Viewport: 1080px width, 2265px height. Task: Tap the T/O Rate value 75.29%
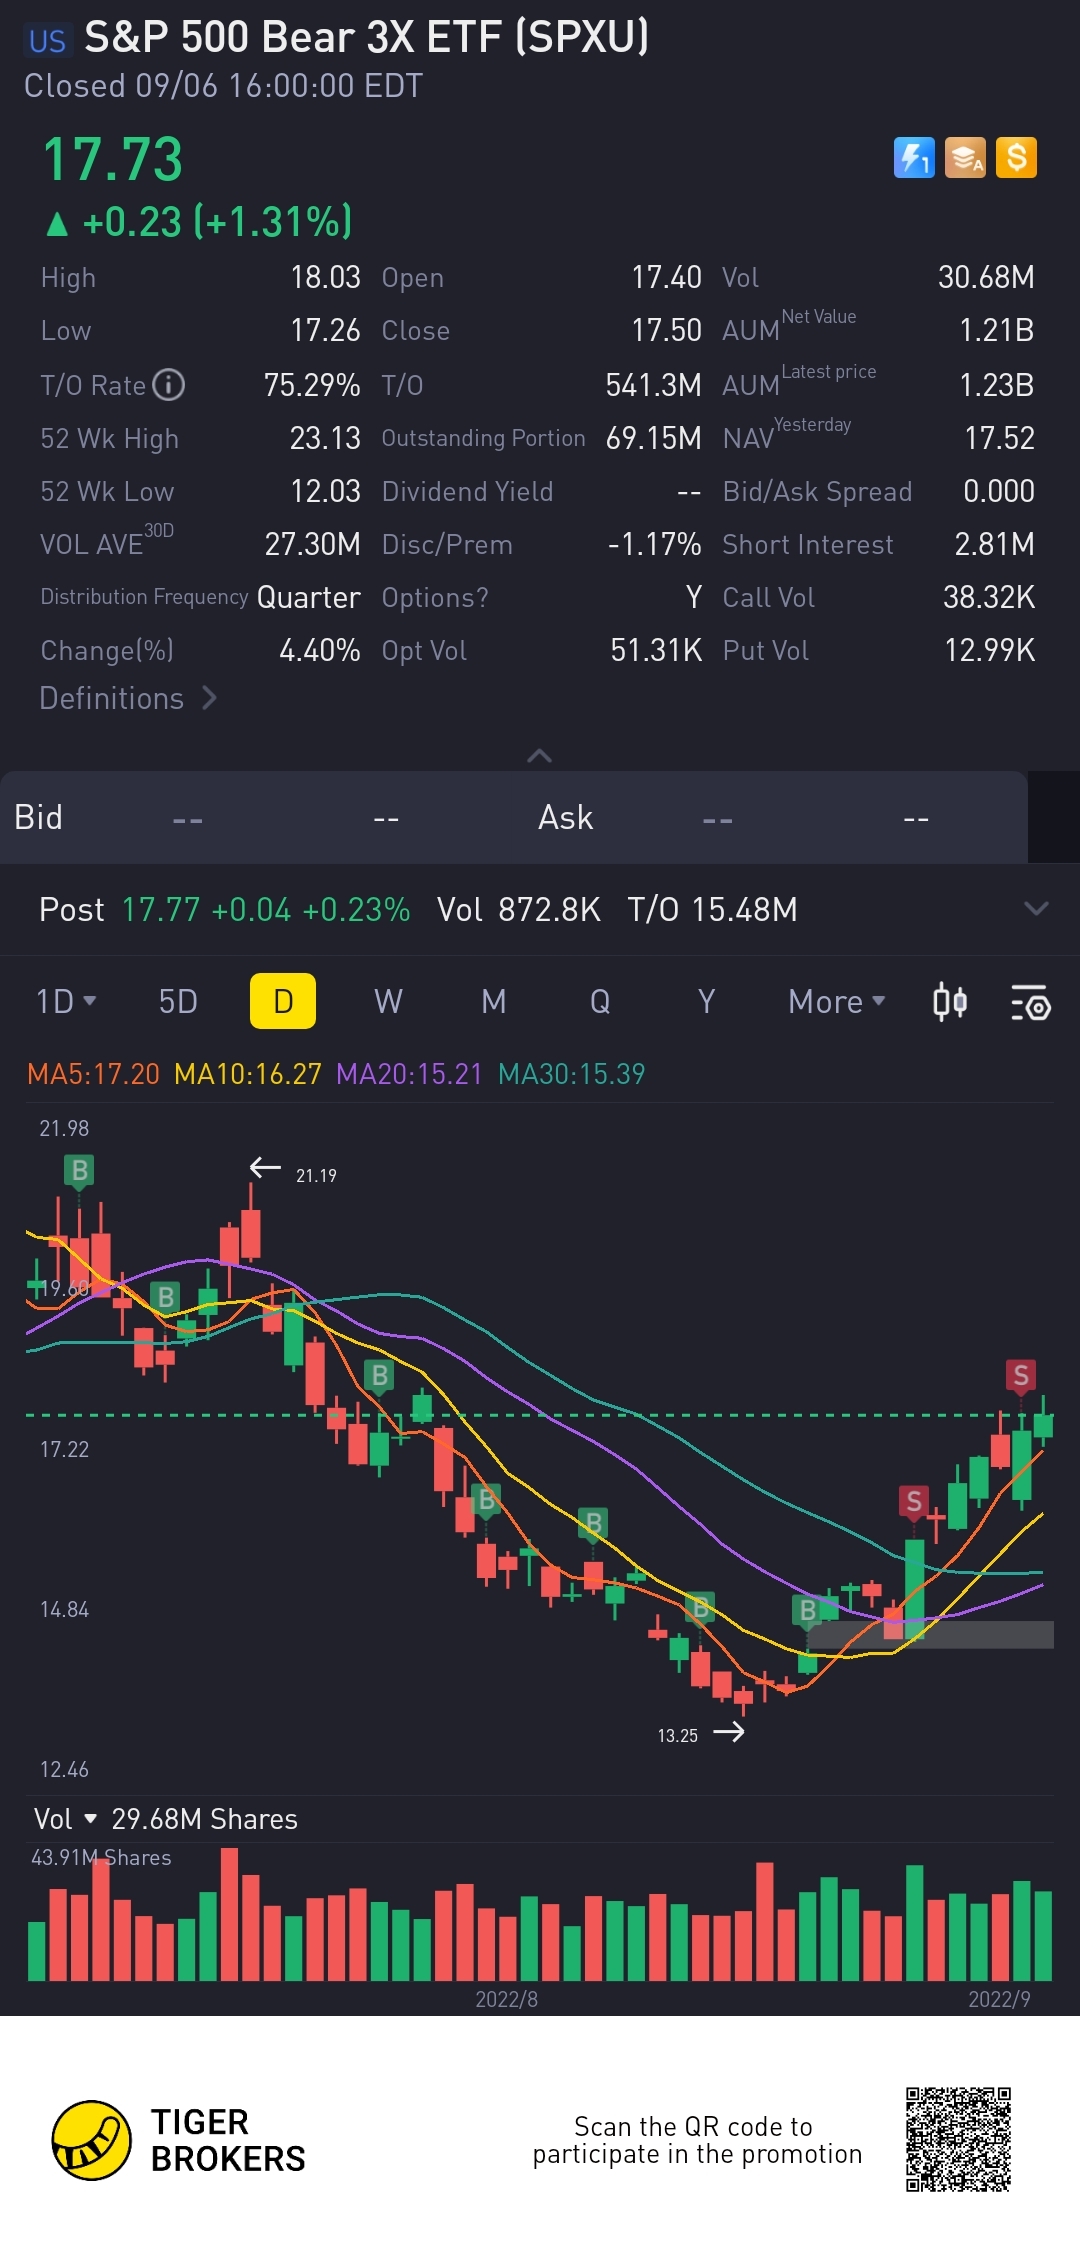312,385
